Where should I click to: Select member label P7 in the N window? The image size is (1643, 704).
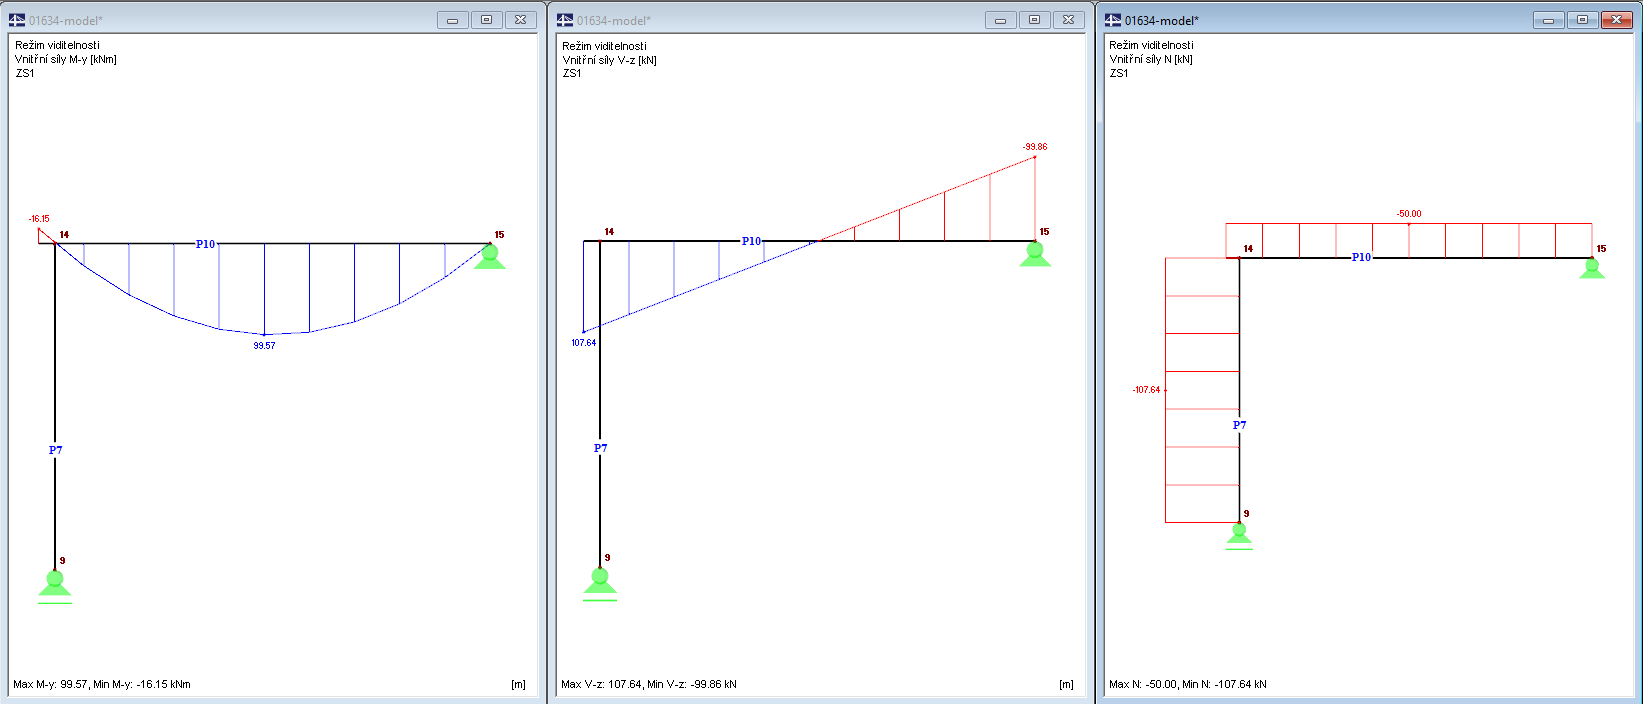pos(1239,425)
